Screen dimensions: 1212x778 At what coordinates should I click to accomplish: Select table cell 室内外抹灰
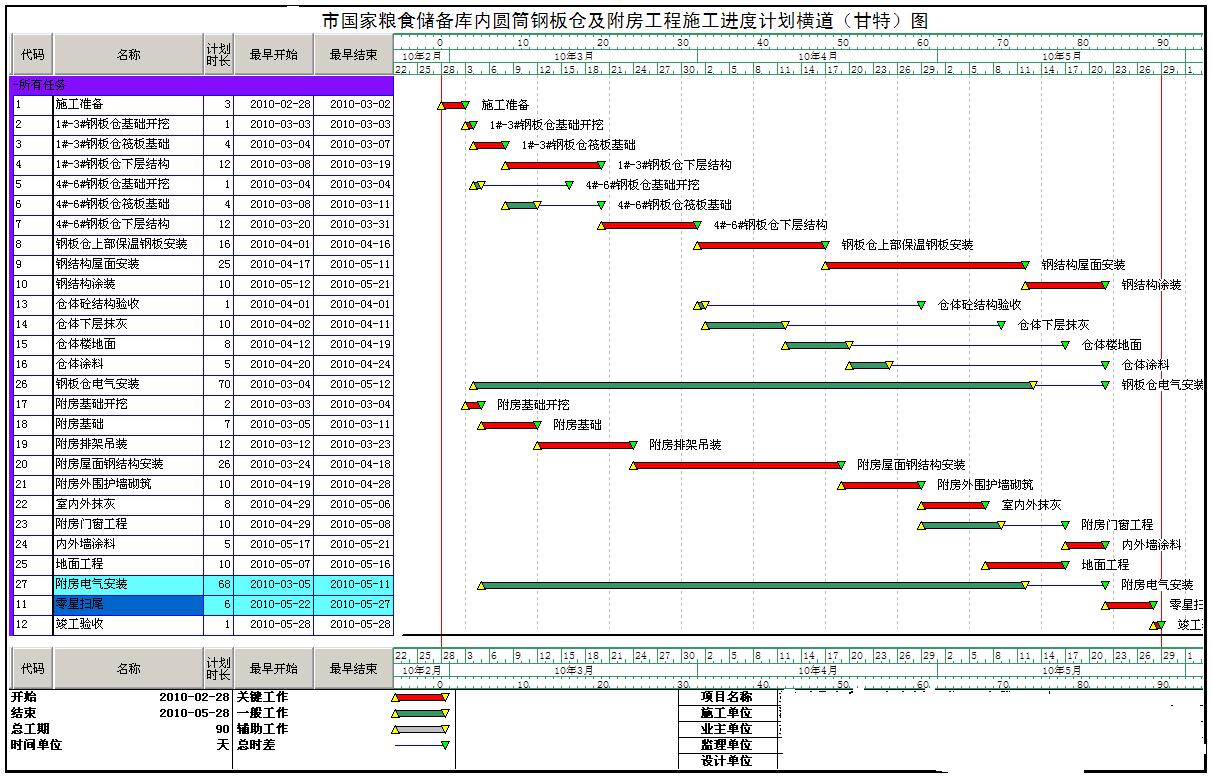[128, 504]
